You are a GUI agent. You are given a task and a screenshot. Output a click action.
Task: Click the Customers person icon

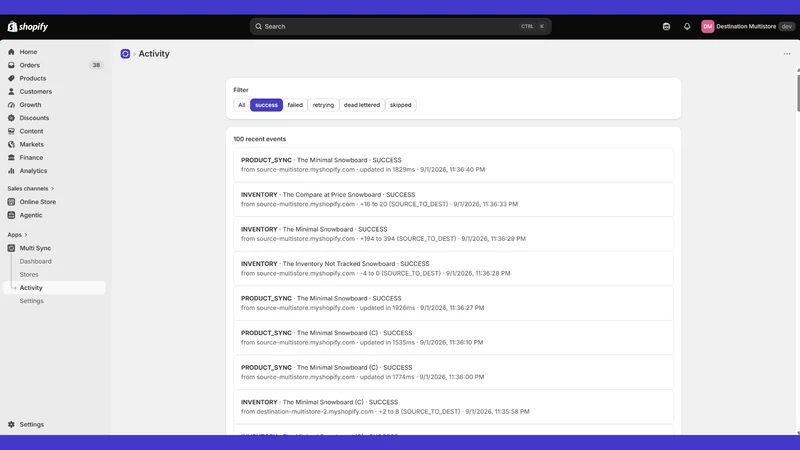click(11, 91)
